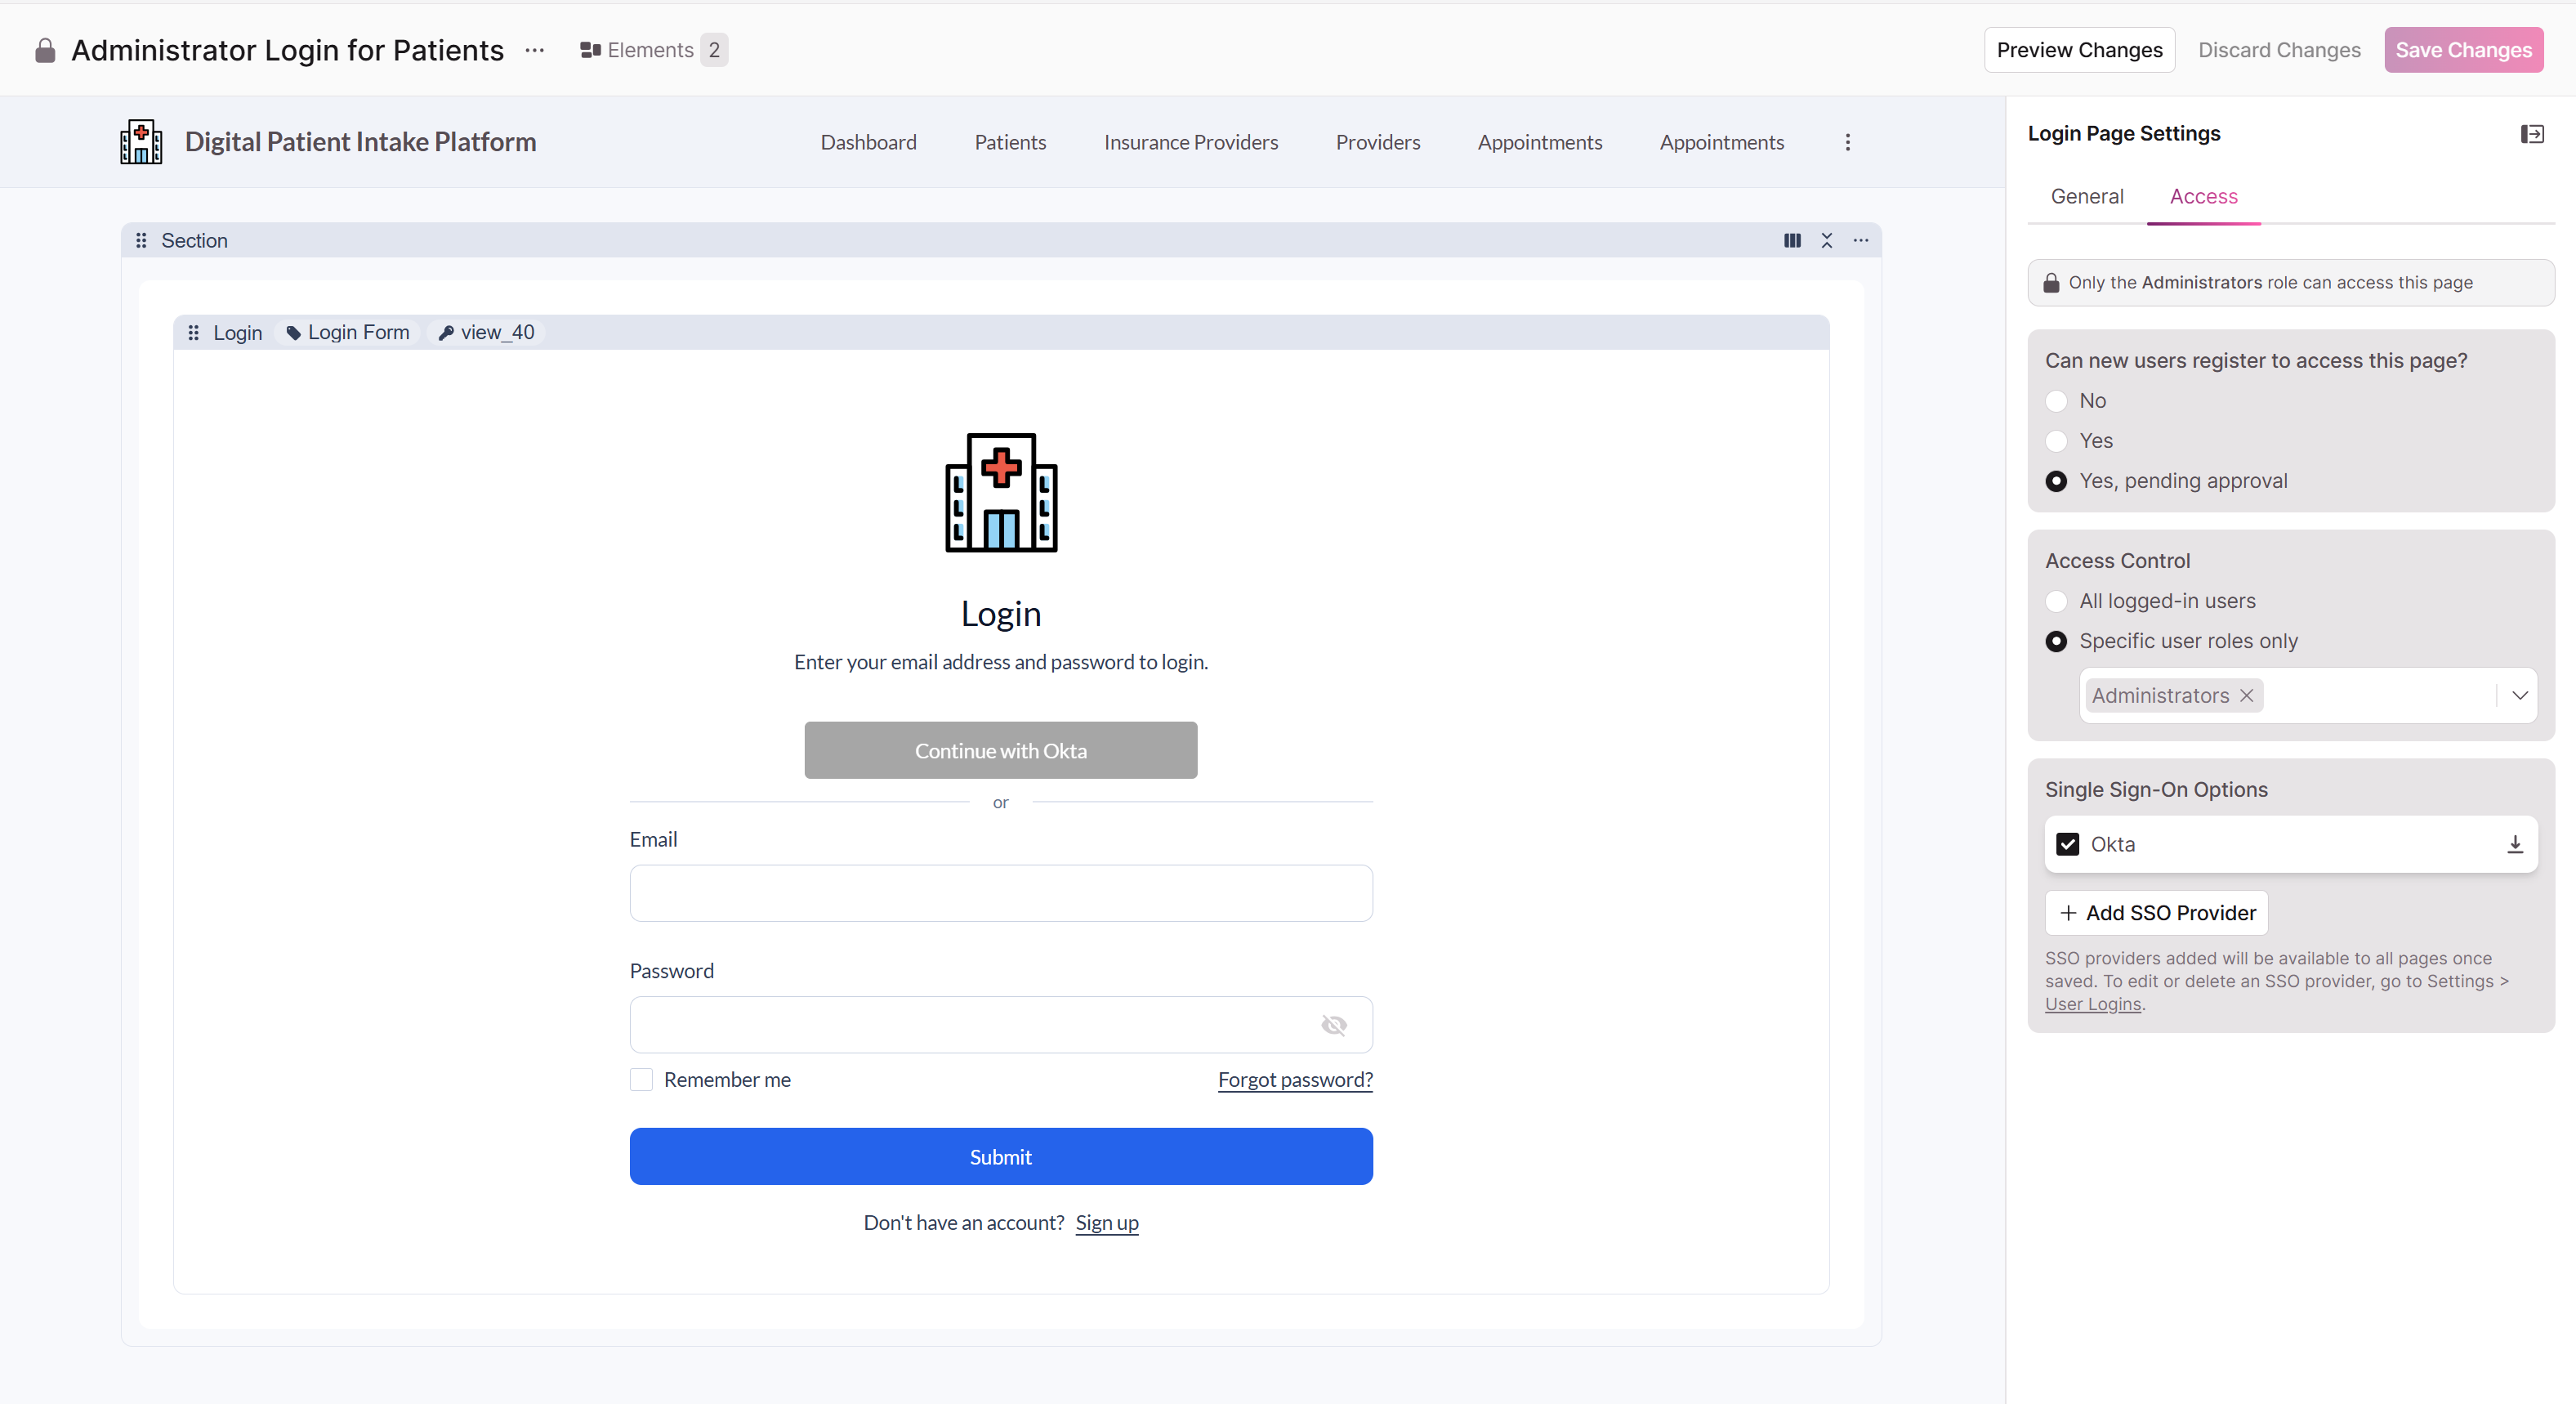Collapse the Login Page Settings panel icon
This screenshot has height=1404, width=2576.
pos(2531,134)
